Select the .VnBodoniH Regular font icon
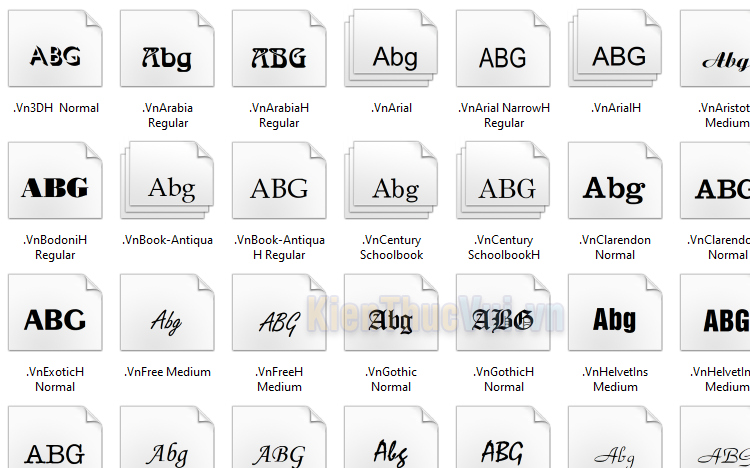Viewport: 750px width, 468px height. tap(55, 187)
